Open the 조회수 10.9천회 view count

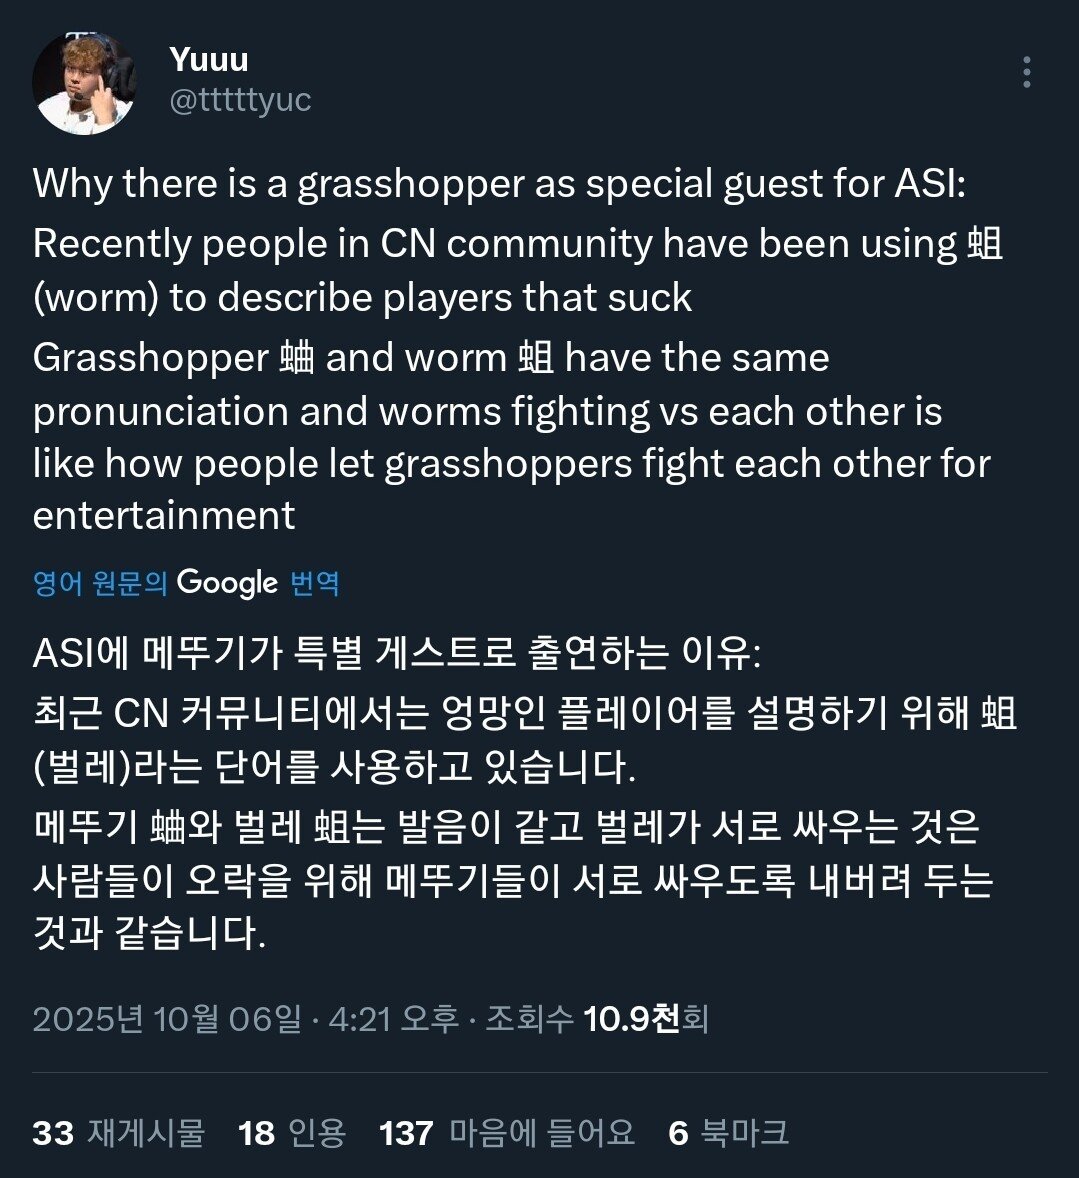pyautogui.click(x=597, y=1019)
